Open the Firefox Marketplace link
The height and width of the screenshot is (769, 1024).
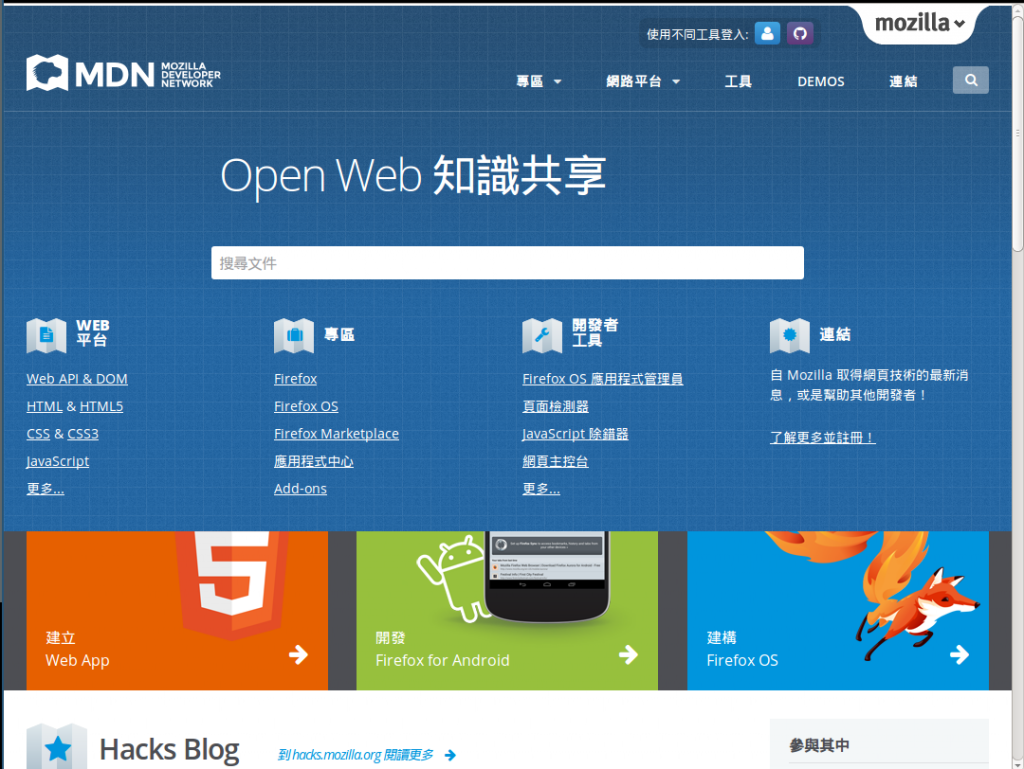tap(336, 433)
